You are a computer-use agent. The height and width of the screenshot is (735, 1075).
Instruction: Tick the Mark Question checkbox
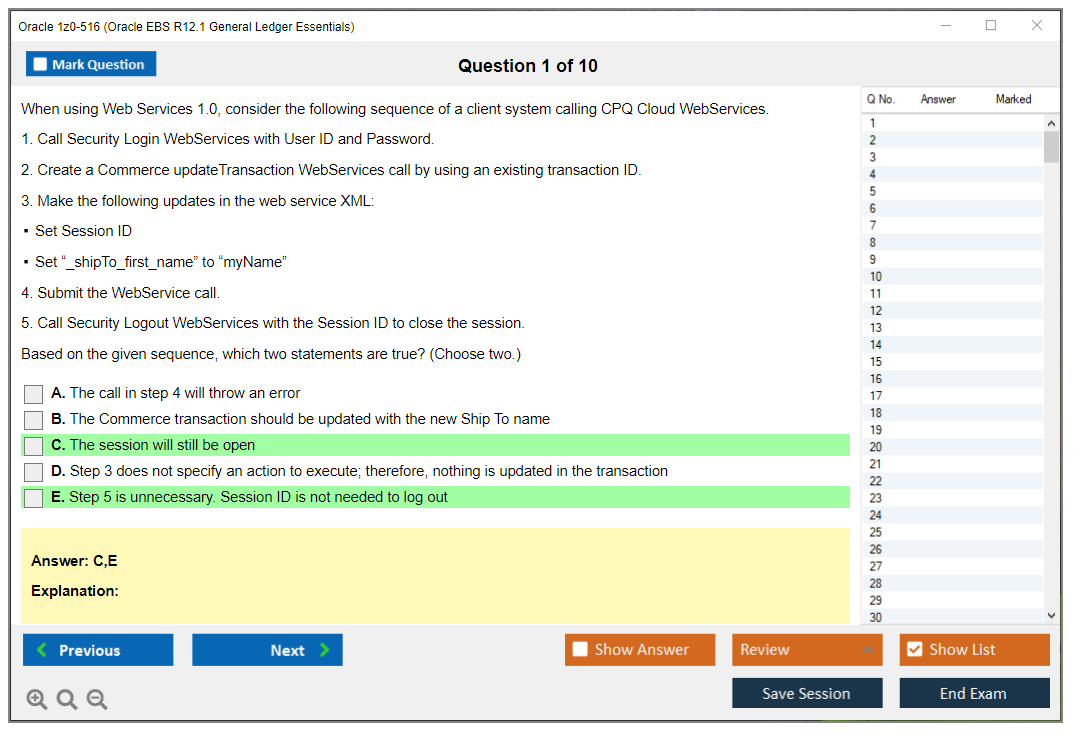[x=41, y=65]
